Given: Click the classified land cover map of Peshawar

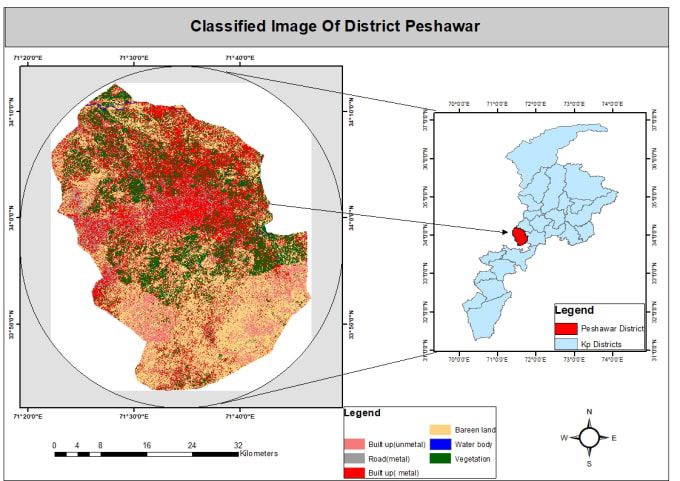Looking at the screenshot, I should point(181,237).
